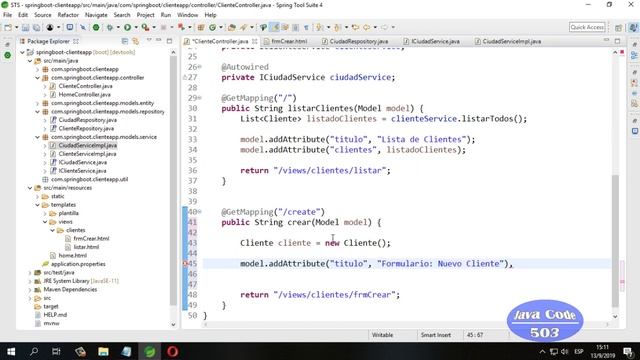The width and height of the screenshot is (640, 360).
Task: Click the New Java Package icon
Action: tap(201, 27)
